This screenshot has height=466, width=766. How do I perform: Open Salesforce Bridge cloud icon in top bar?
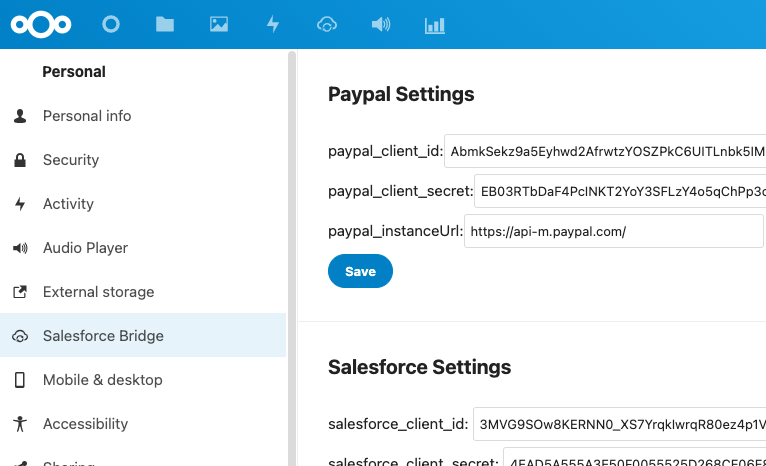(327, 24)
